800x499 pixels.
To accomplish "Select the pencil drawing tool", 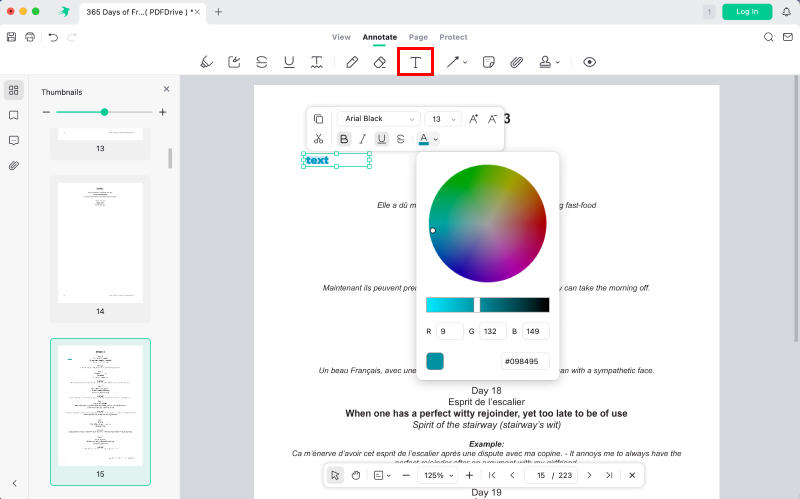I will (x=352, y=62).
